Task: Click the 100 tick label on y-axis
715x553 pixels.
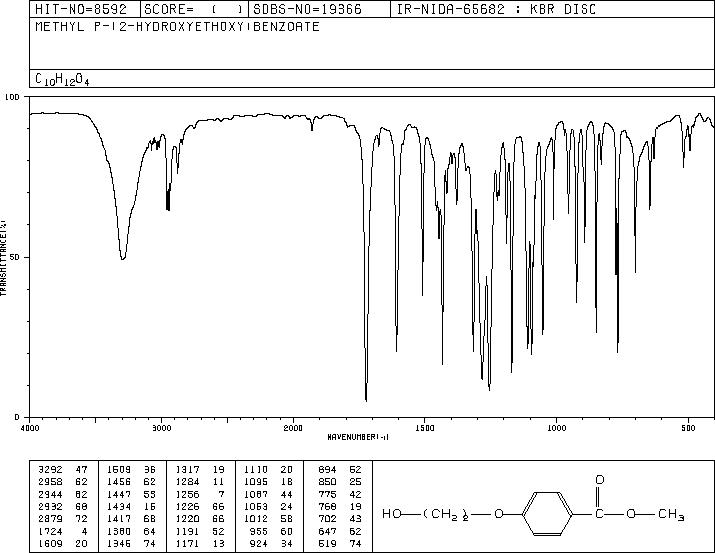Action: [x=12, y=97]
